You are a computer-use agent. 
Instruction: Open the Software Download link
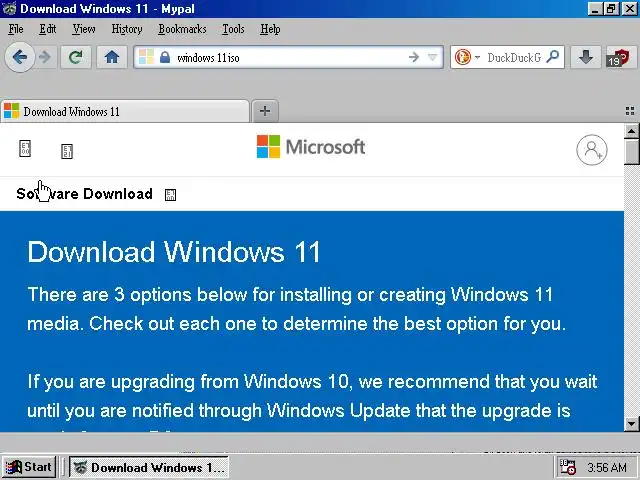(x=84, y=193)
